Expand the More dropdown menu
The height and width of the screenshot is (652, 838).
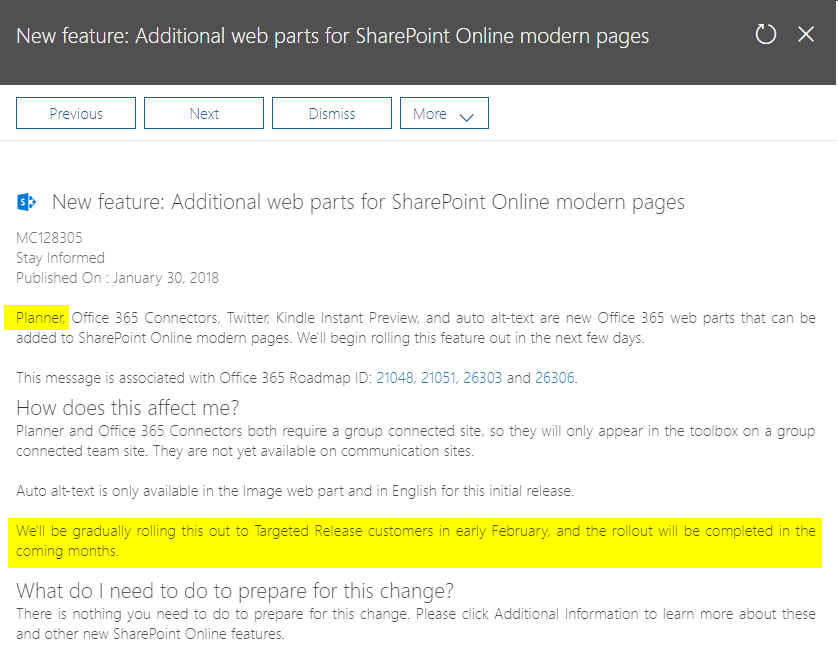pyautogui.click(x=444, y=113)
